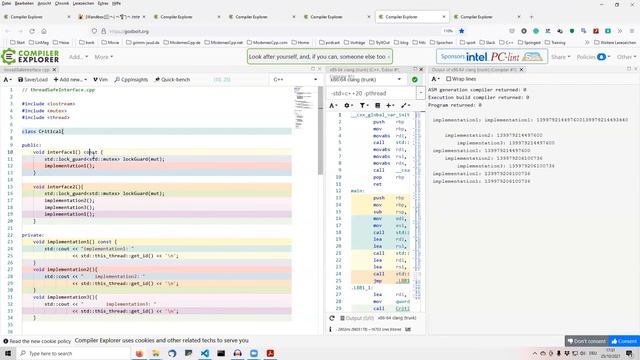Open the output pane font size menu
The height and width of the screenshot is (360, 640).
click(436, 79)
